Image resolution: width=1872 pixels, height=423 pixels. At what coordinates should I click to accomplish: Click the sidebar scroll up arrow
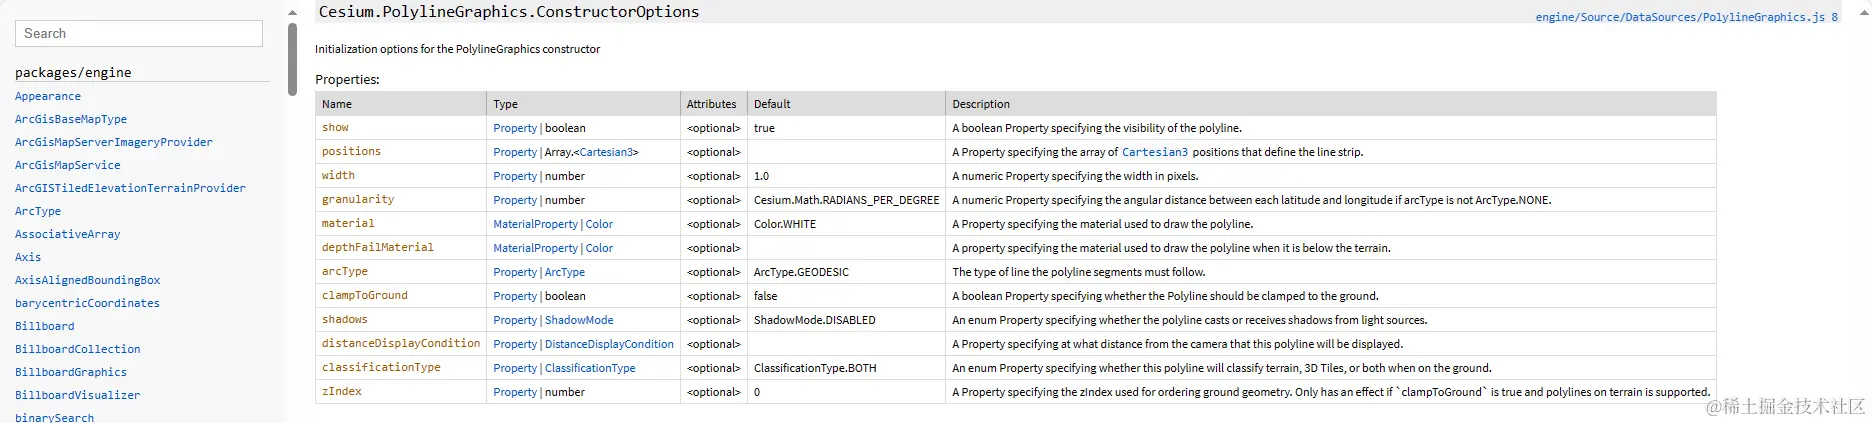pos(292,13)
